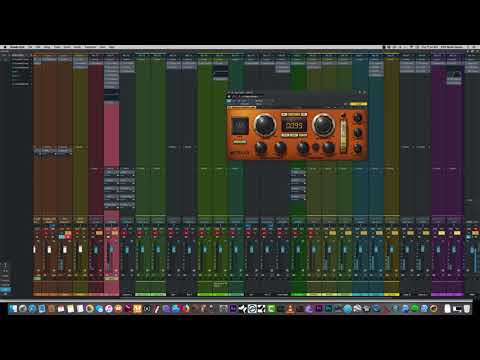
Task: Click the 0095 numeric display on the plugin
Action: 294,125
